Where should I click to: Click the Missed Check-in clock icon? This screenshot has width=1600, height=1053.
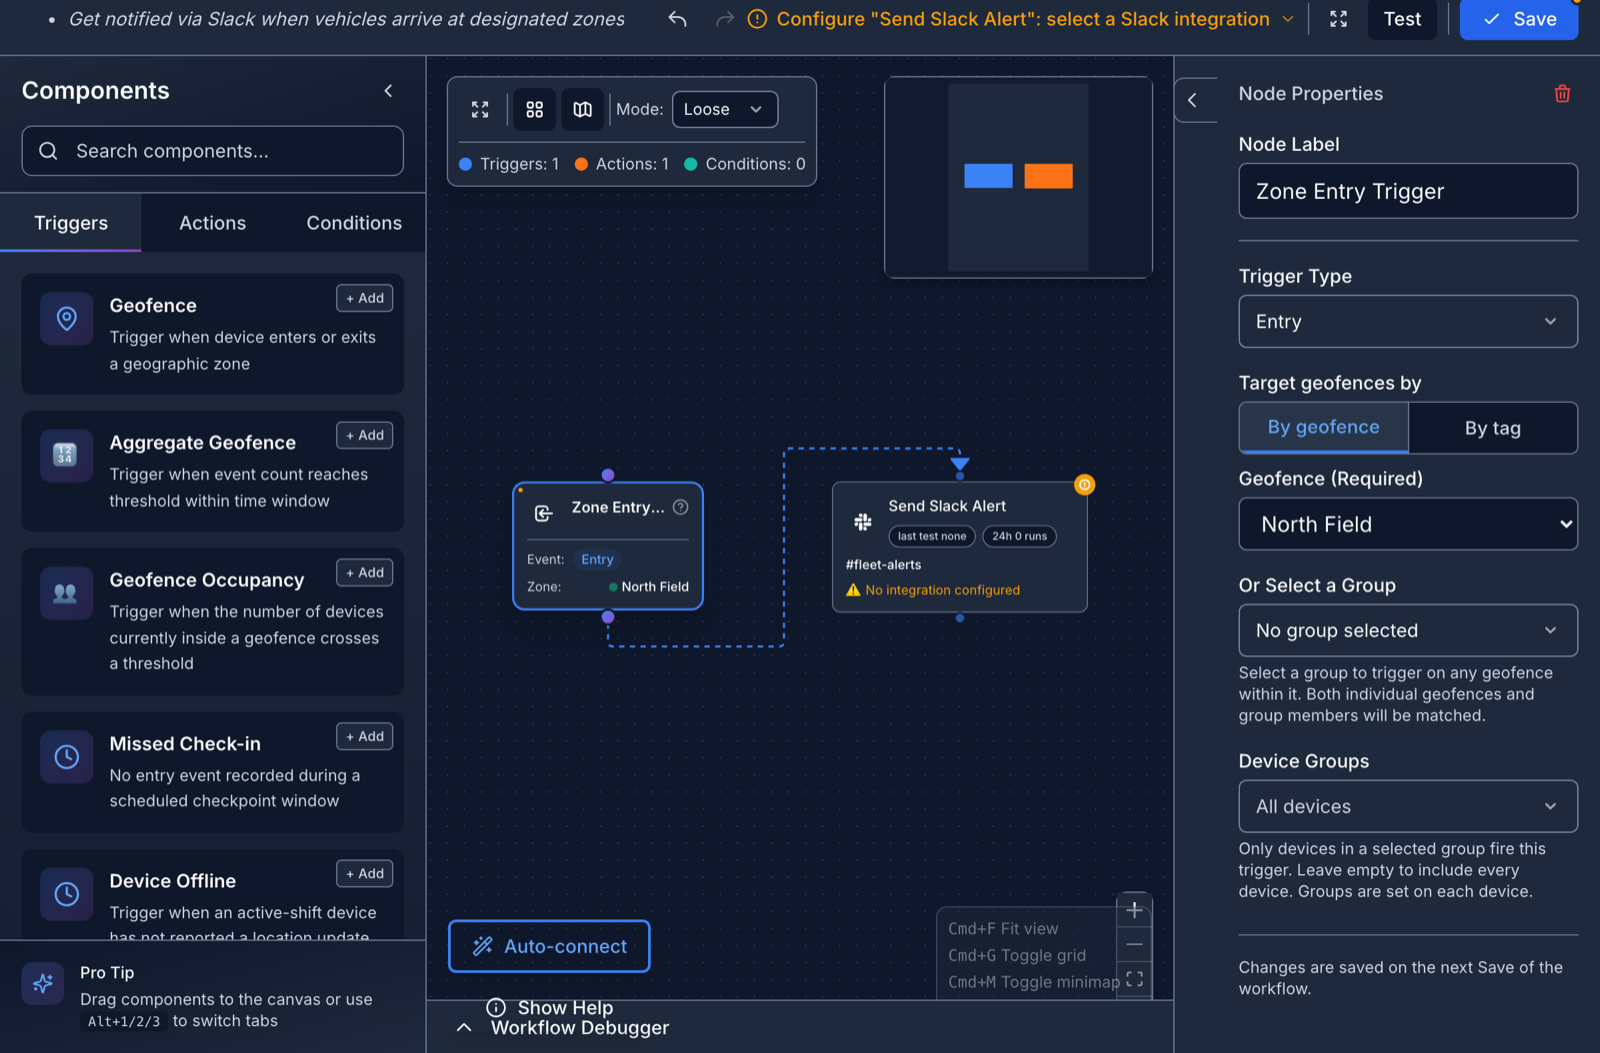pos(67,757)
